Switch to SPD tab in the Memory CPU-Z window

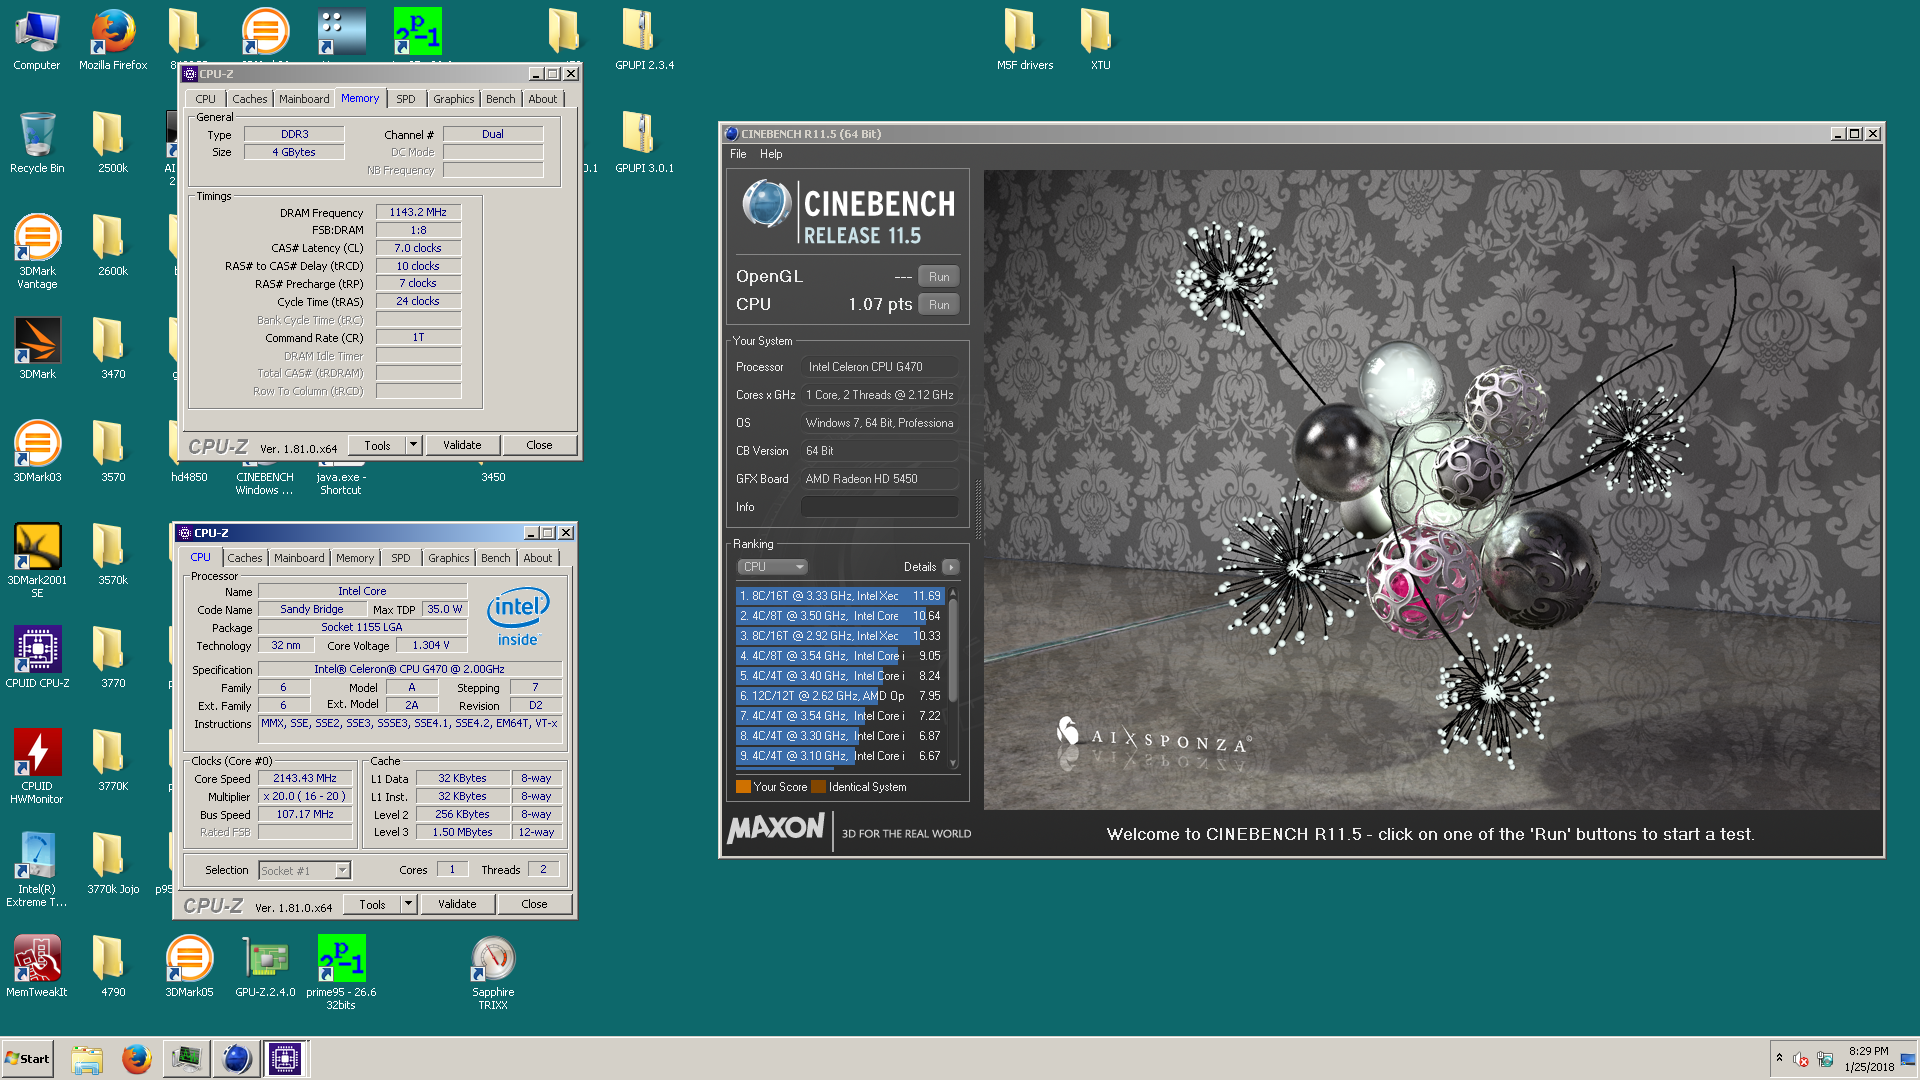click(405, 99)
